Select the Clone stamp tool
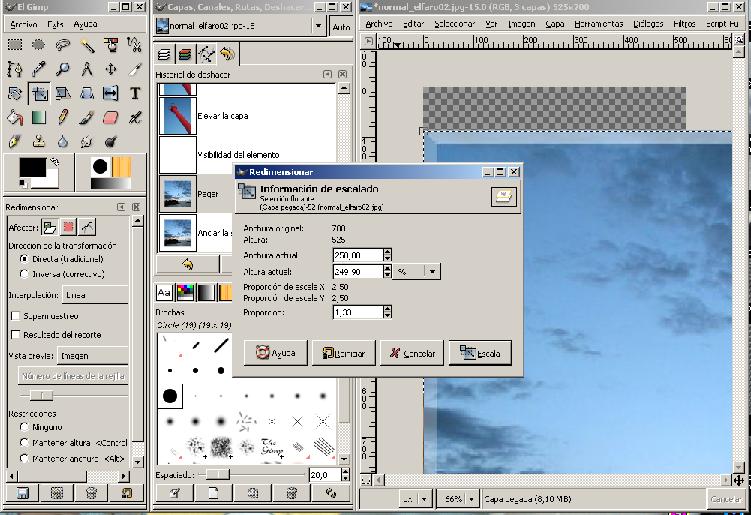Image resolution: width=751 pixels, height=515 pixels. pos(39,141)
